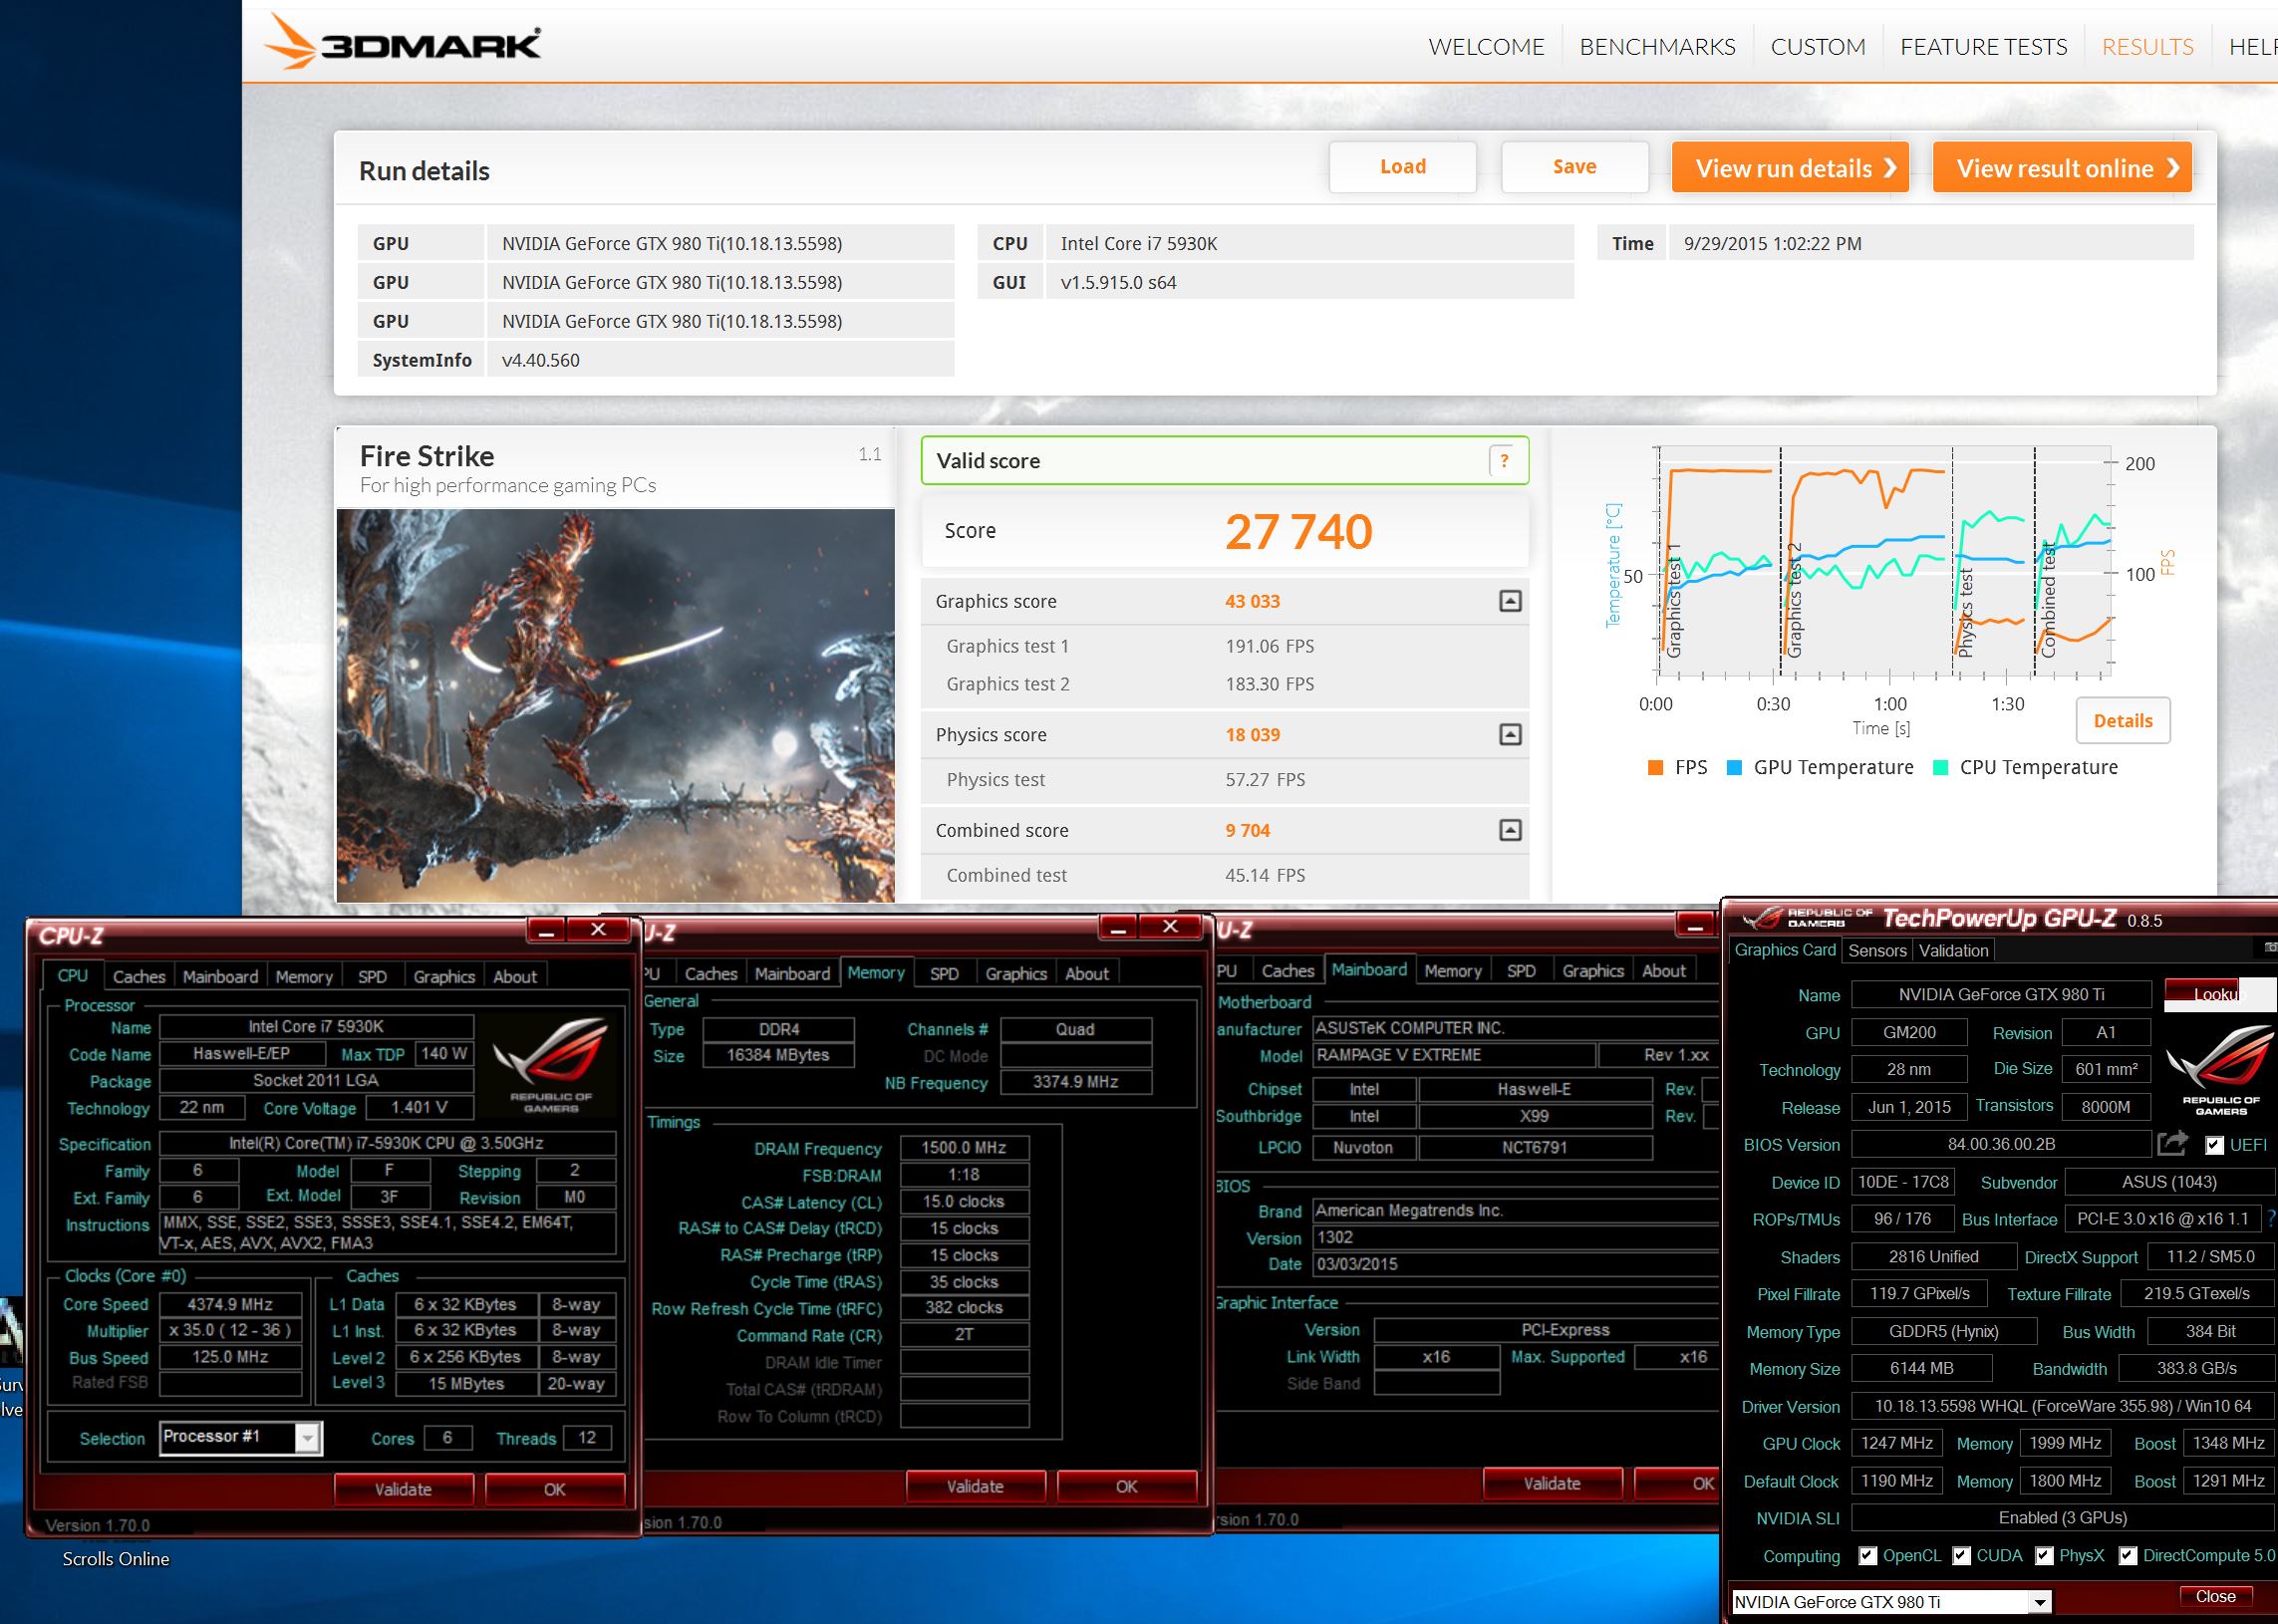2278x1624 pixels.
Task: Click Close button in GPU-Z
Action: (2215, 1596)
